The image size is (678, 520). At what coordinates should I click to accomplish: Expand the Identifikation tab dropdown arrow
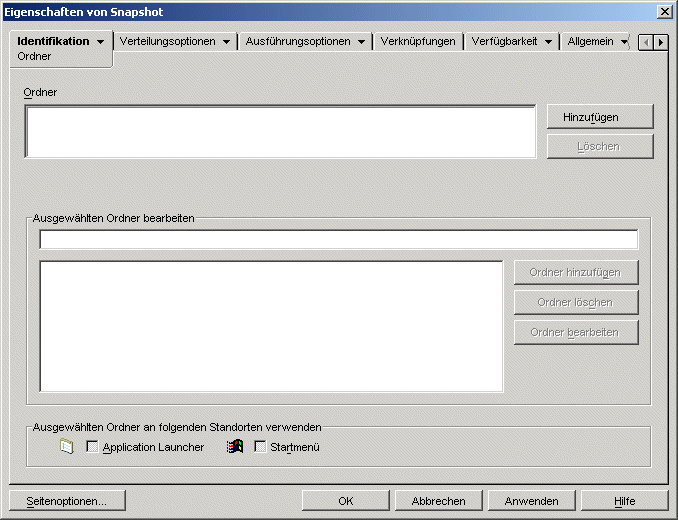point(100,42)
